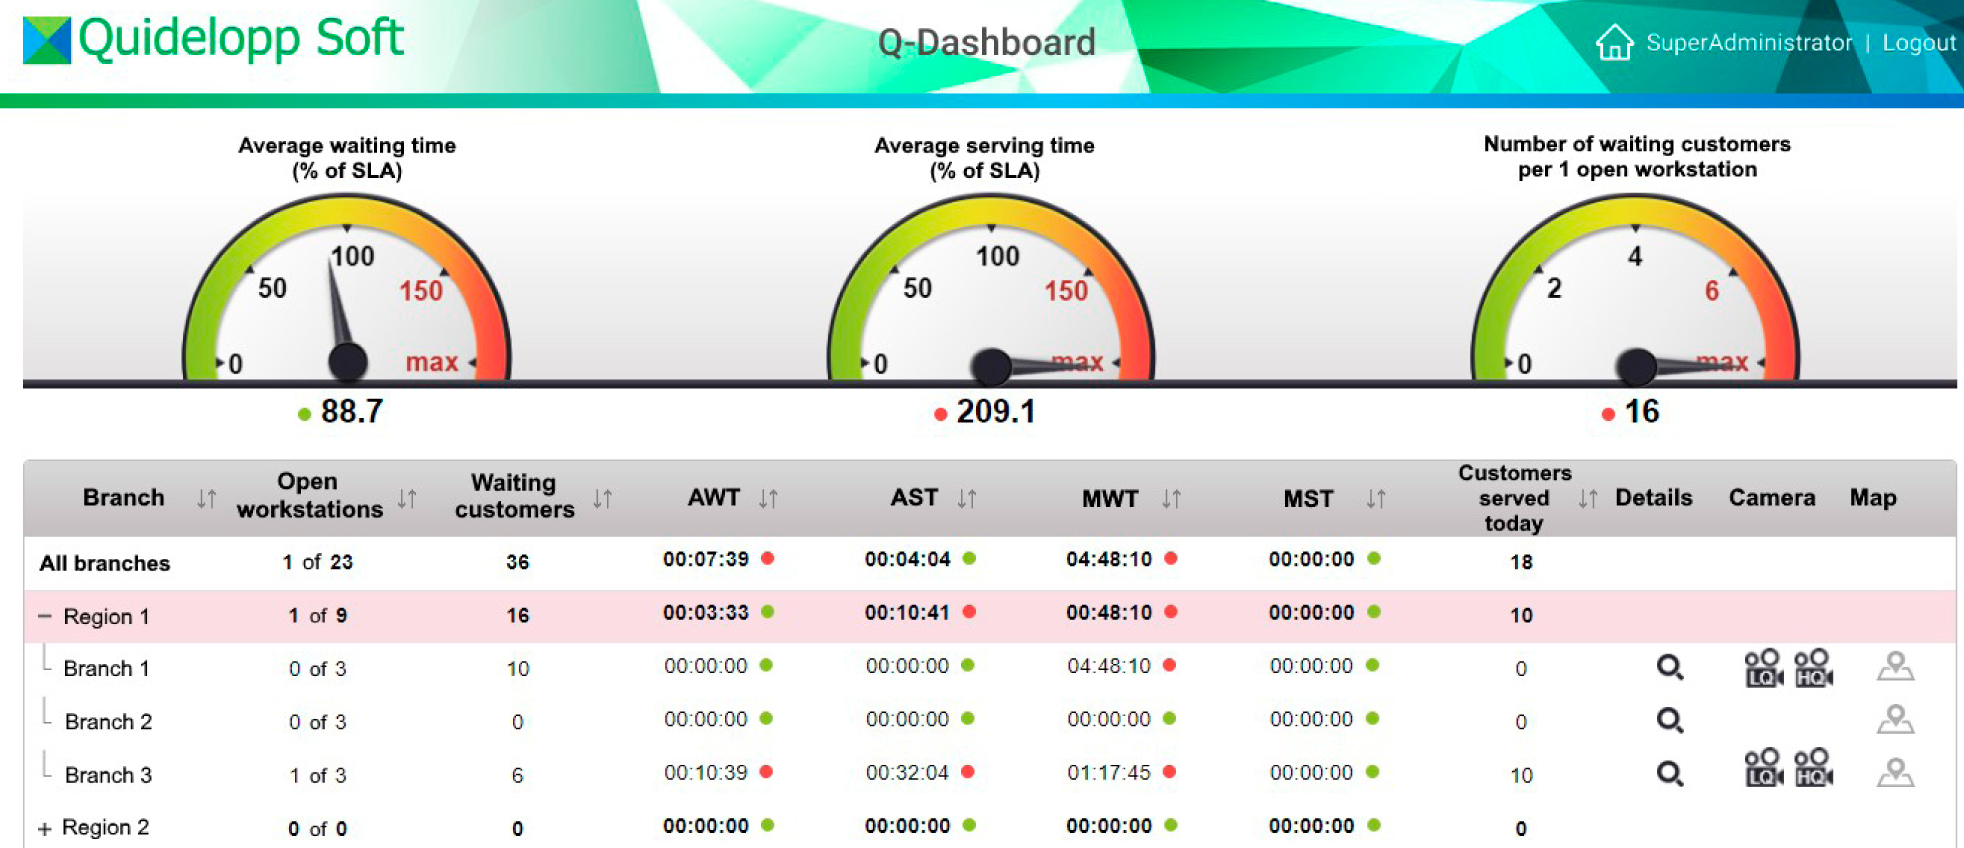Screen dimensions: 1964x848
Task: Show Branch 3 on the map
Action: pos(1895,773)
